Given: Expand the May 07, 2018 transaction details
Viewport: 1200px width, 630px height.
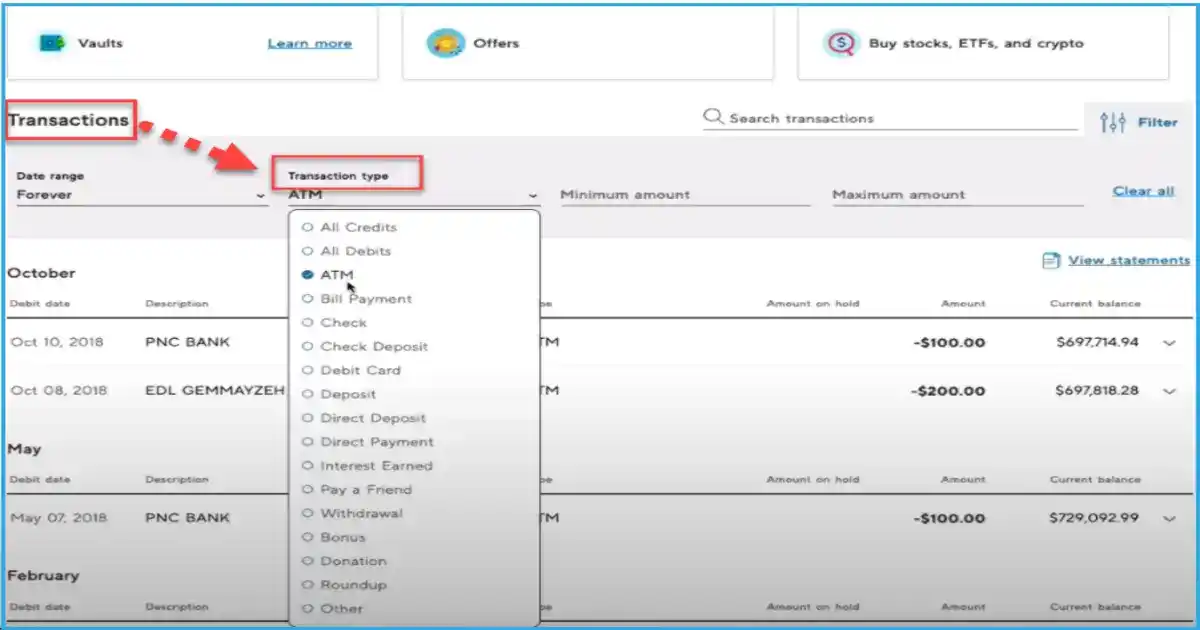Looking at the screenshot, I should [1169, 518].
